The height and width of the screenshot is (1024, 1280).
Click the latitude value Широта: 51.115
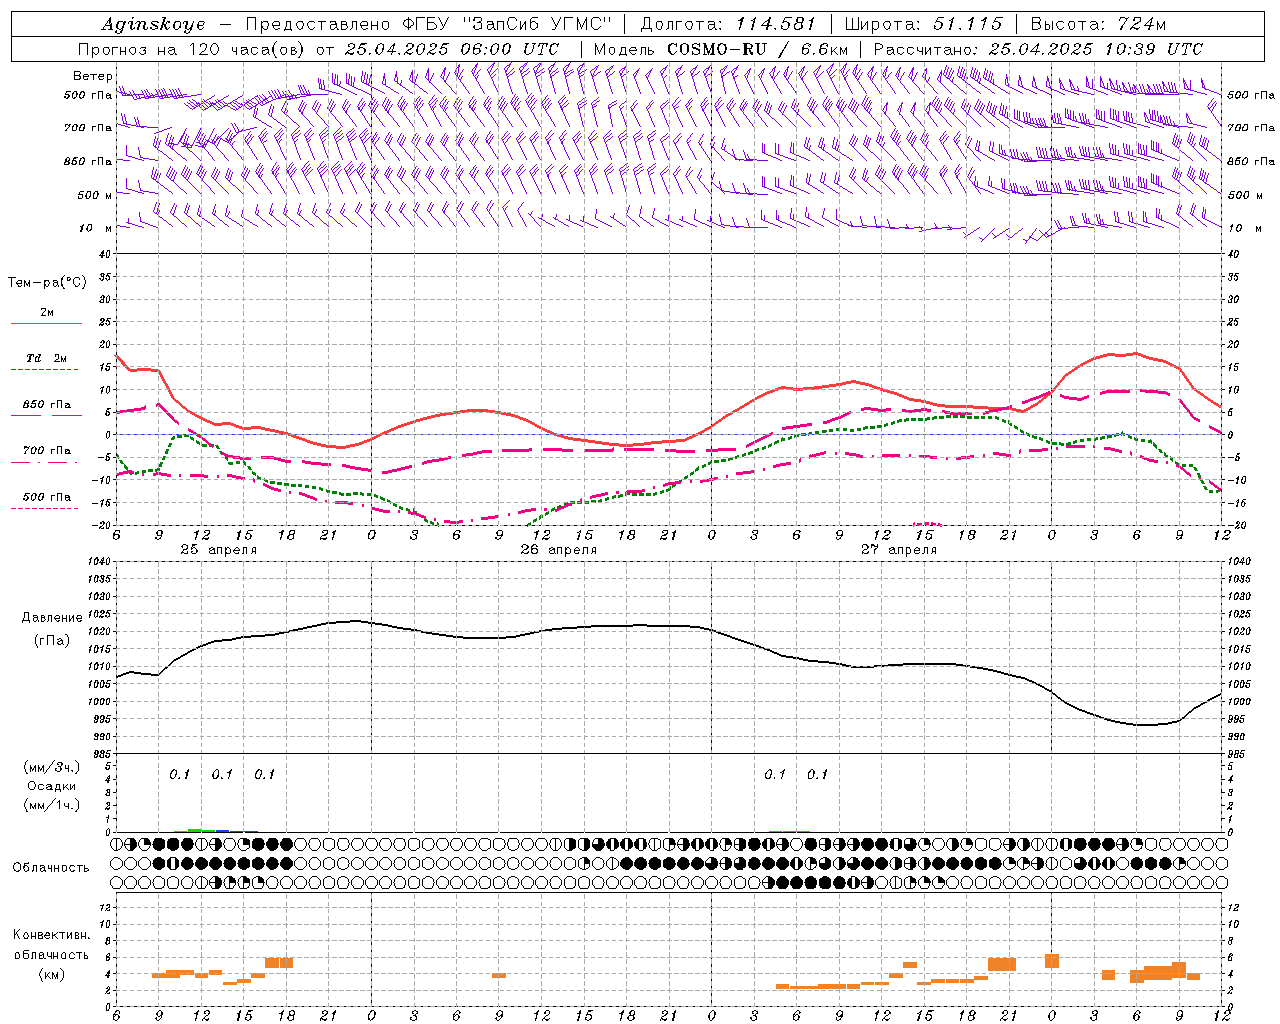pyautogui.click(x=923, y=24)
